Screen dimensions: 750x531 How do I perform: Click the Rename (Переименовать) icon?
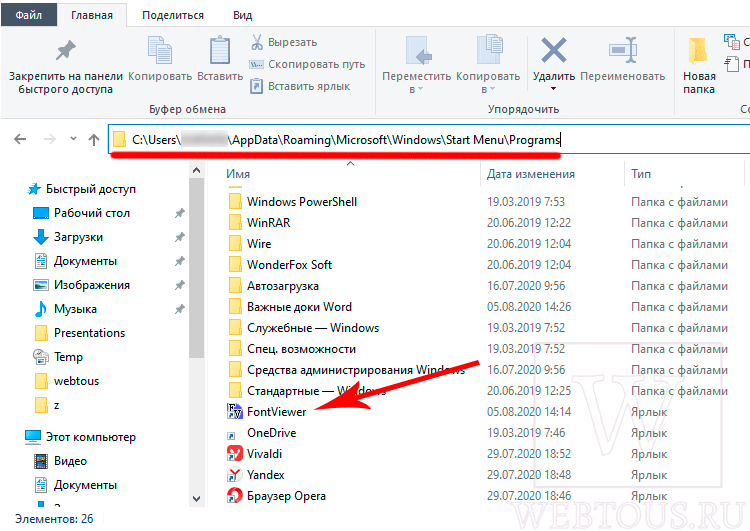623,50
